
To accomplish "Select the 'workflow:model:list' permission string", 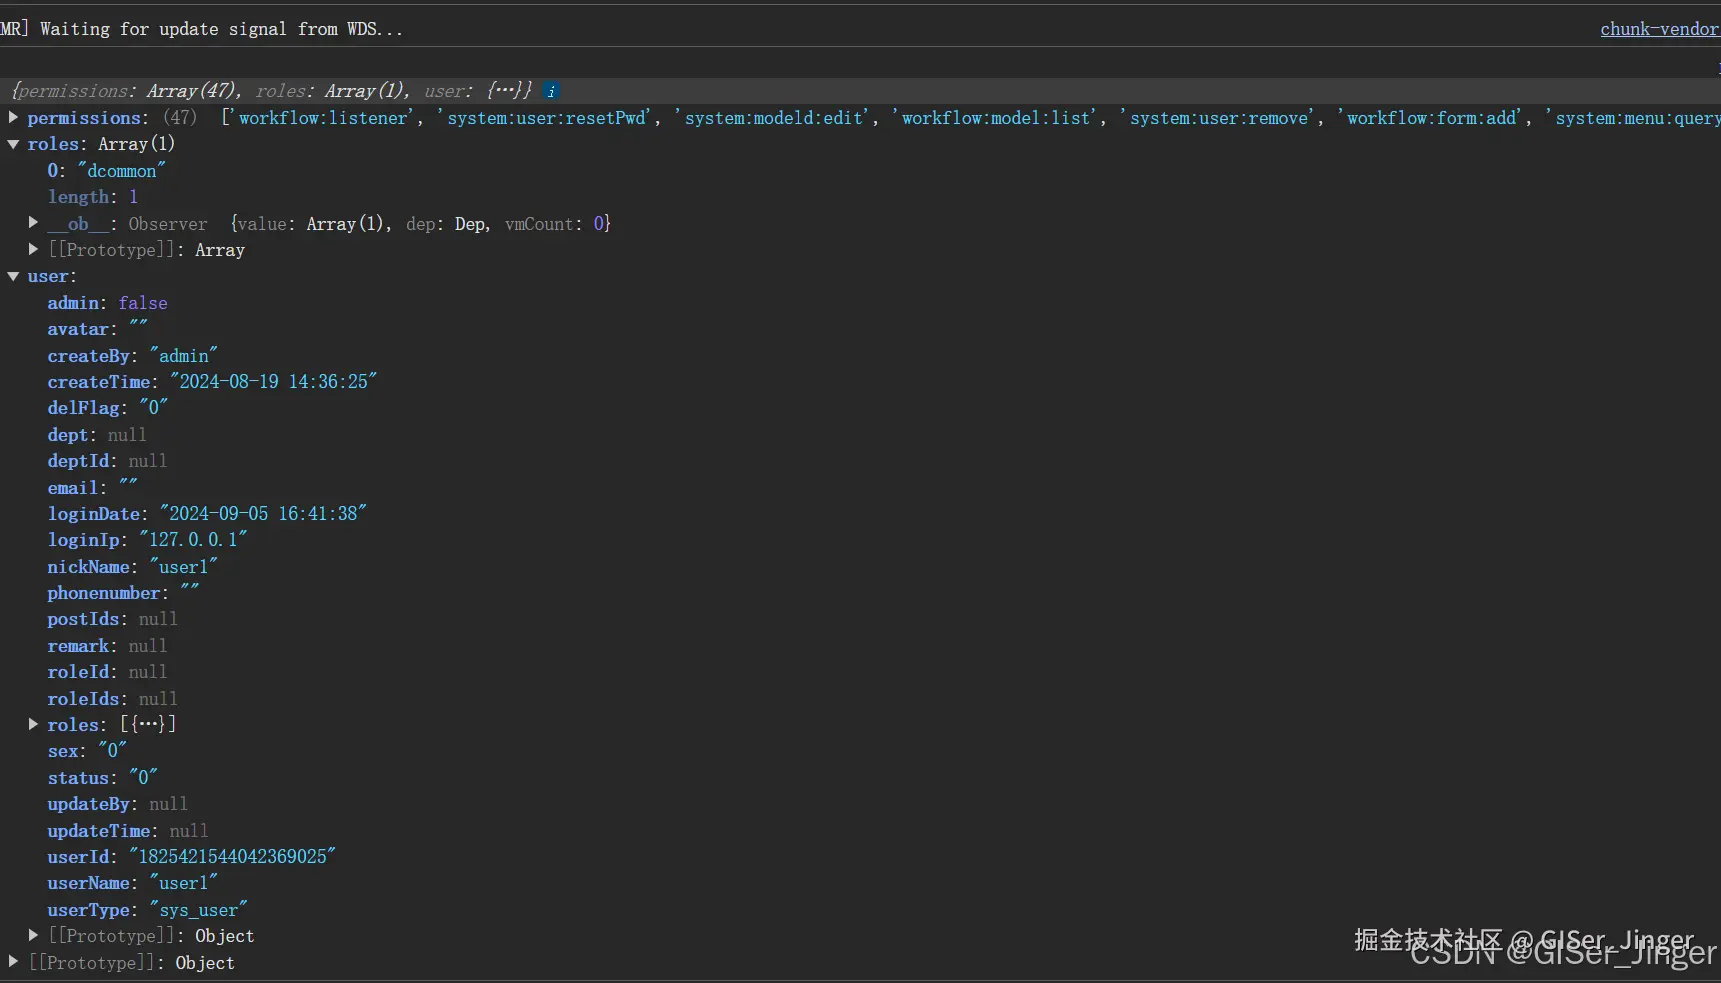I will (x=997, y=118).
